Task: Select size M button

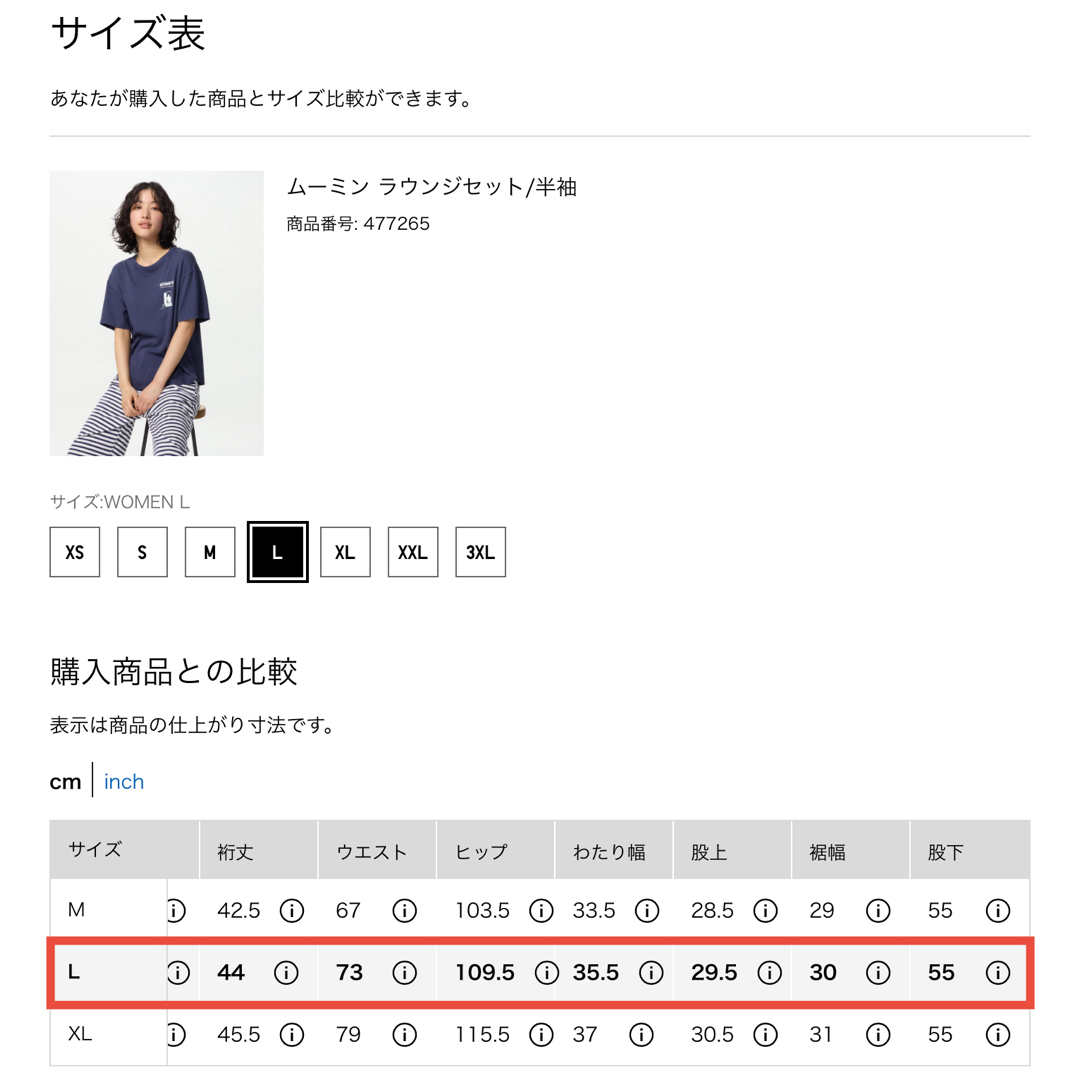Action: pos(210,552)
